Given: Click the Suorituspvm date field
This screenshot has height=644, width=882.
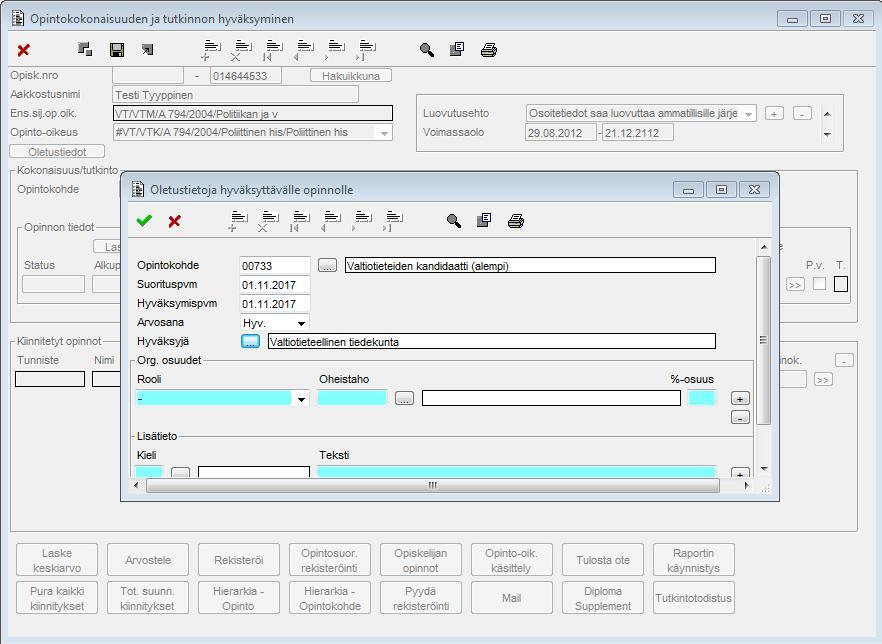Looking at the screenshot, I should pyautogui.click(x=274, y=285).
